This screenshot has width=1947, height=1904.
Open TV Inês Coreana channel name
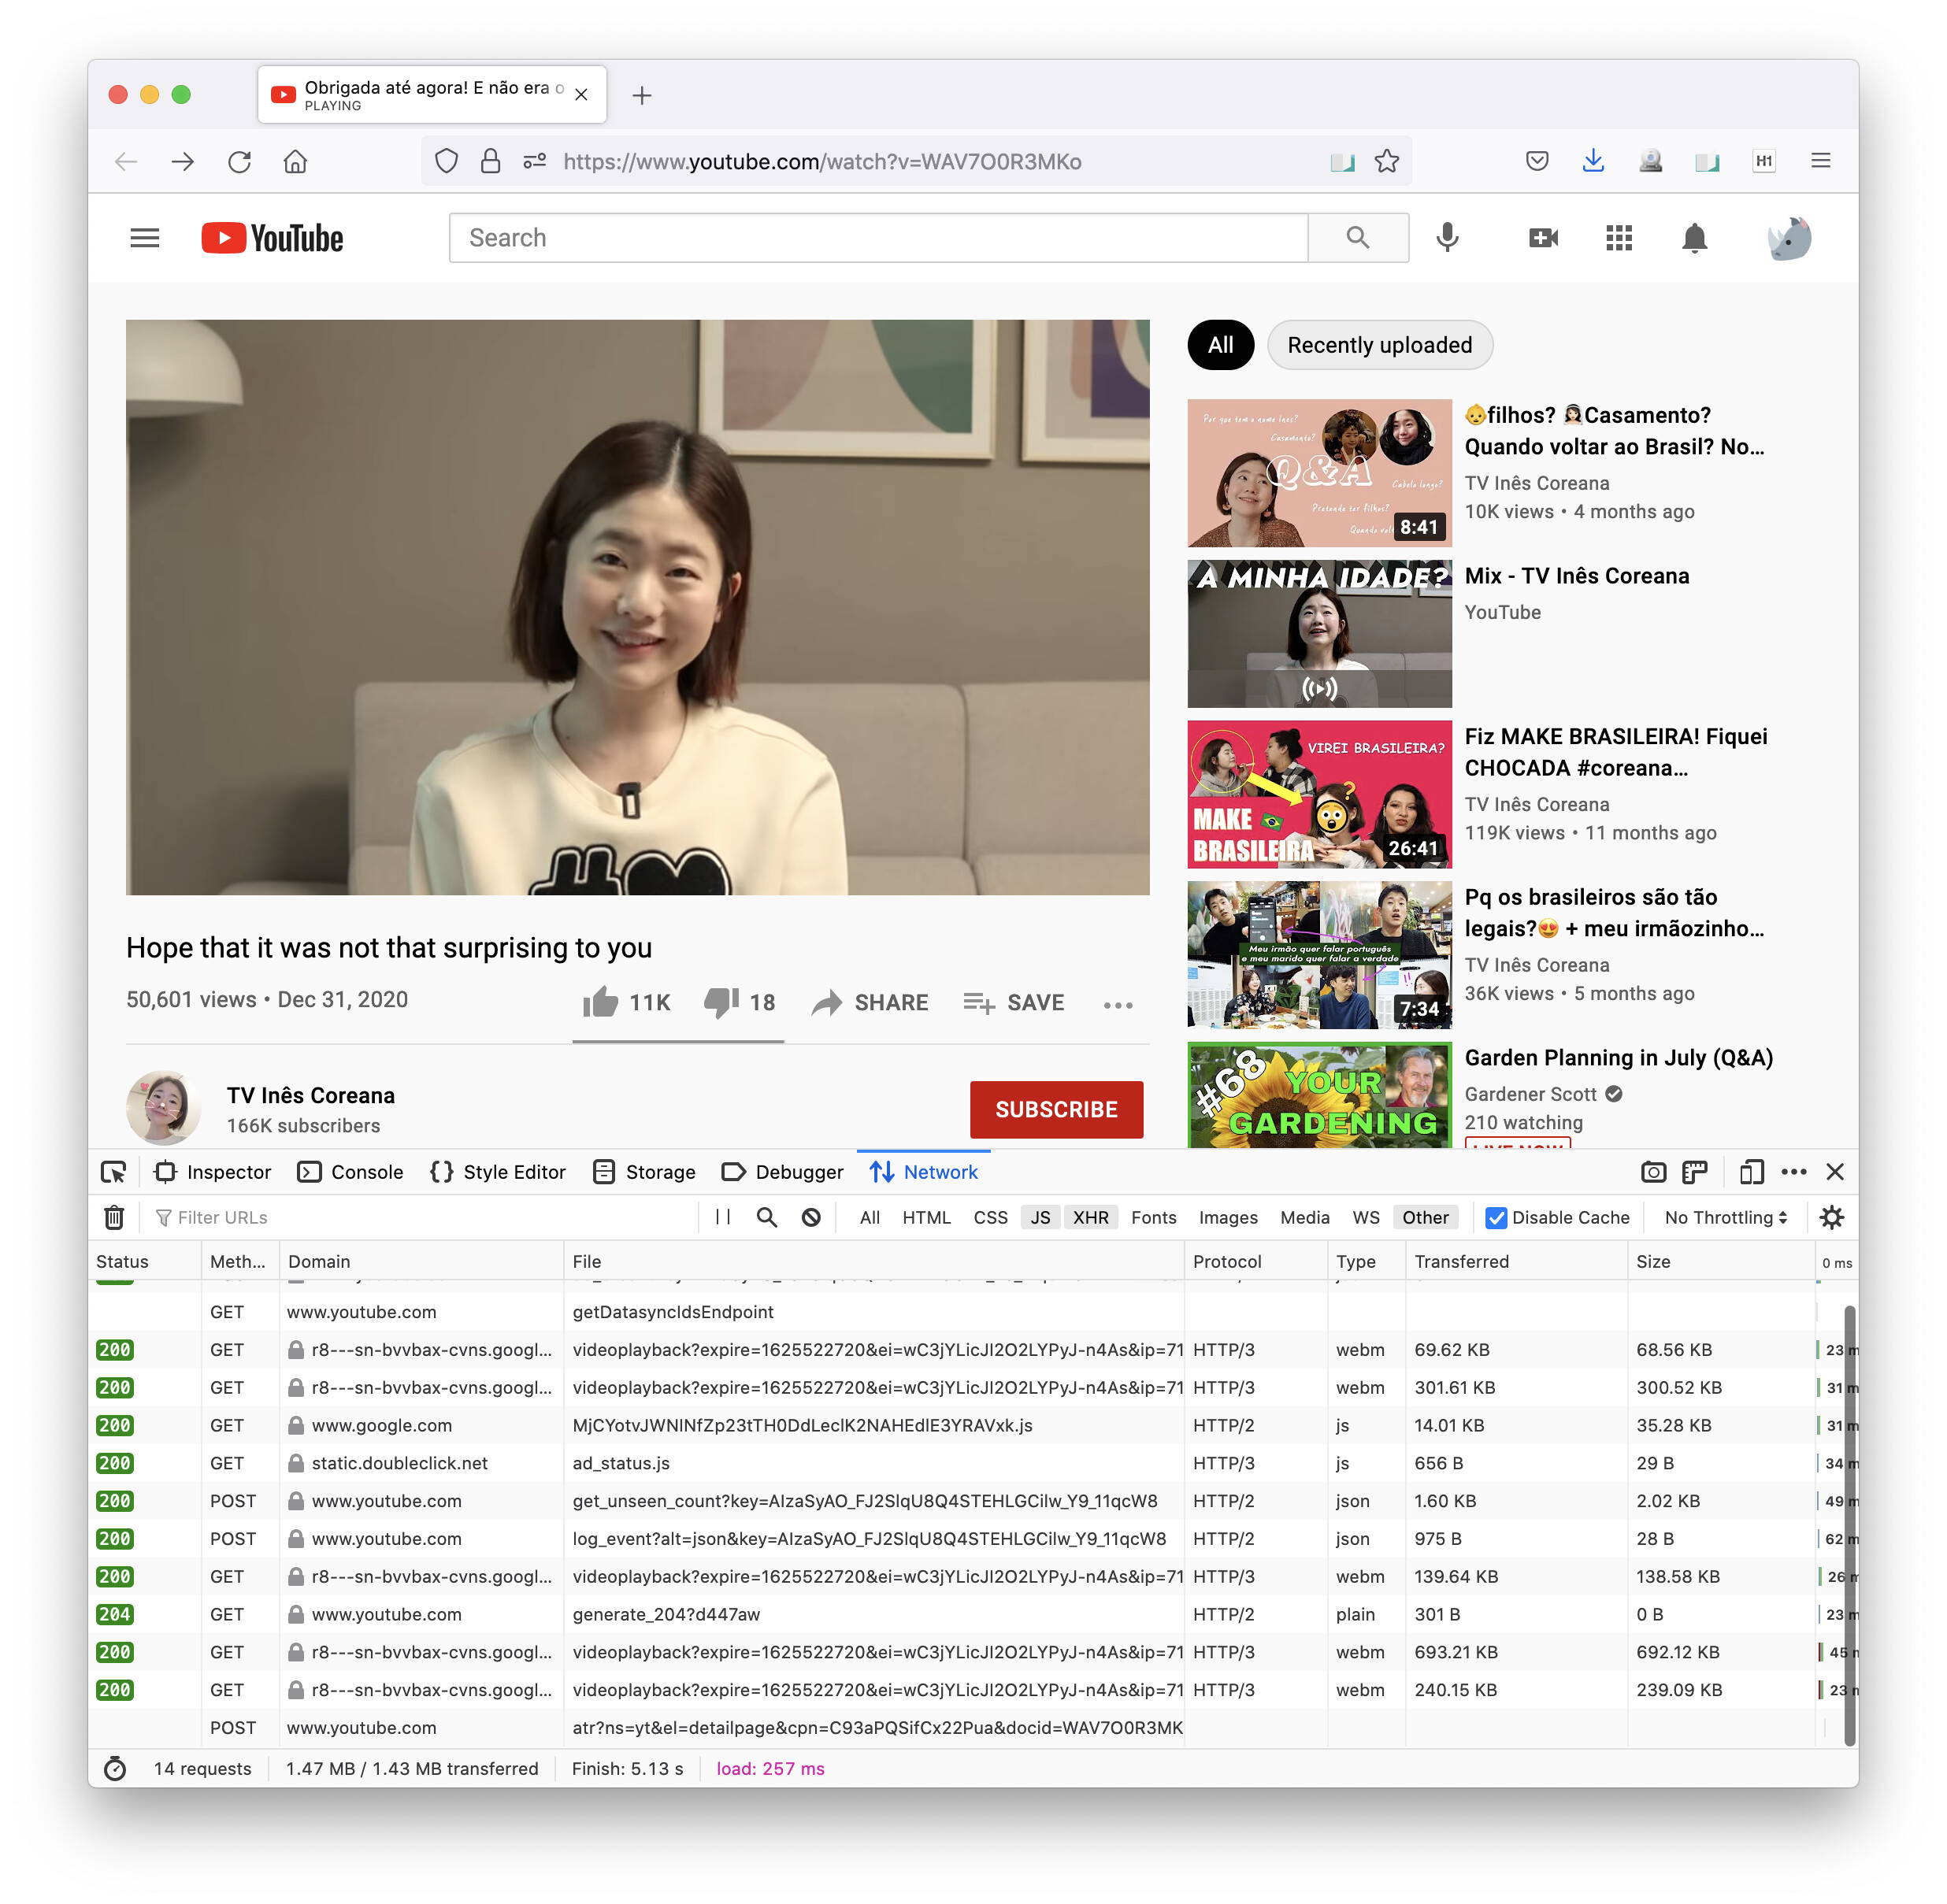click(x=310, y=1095)
